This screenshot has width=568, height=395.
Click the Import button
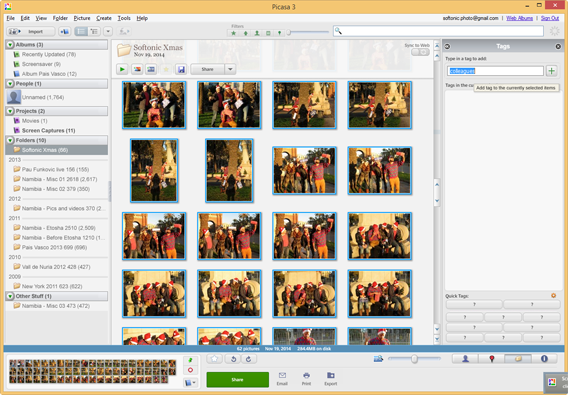[x=31, y=32]
